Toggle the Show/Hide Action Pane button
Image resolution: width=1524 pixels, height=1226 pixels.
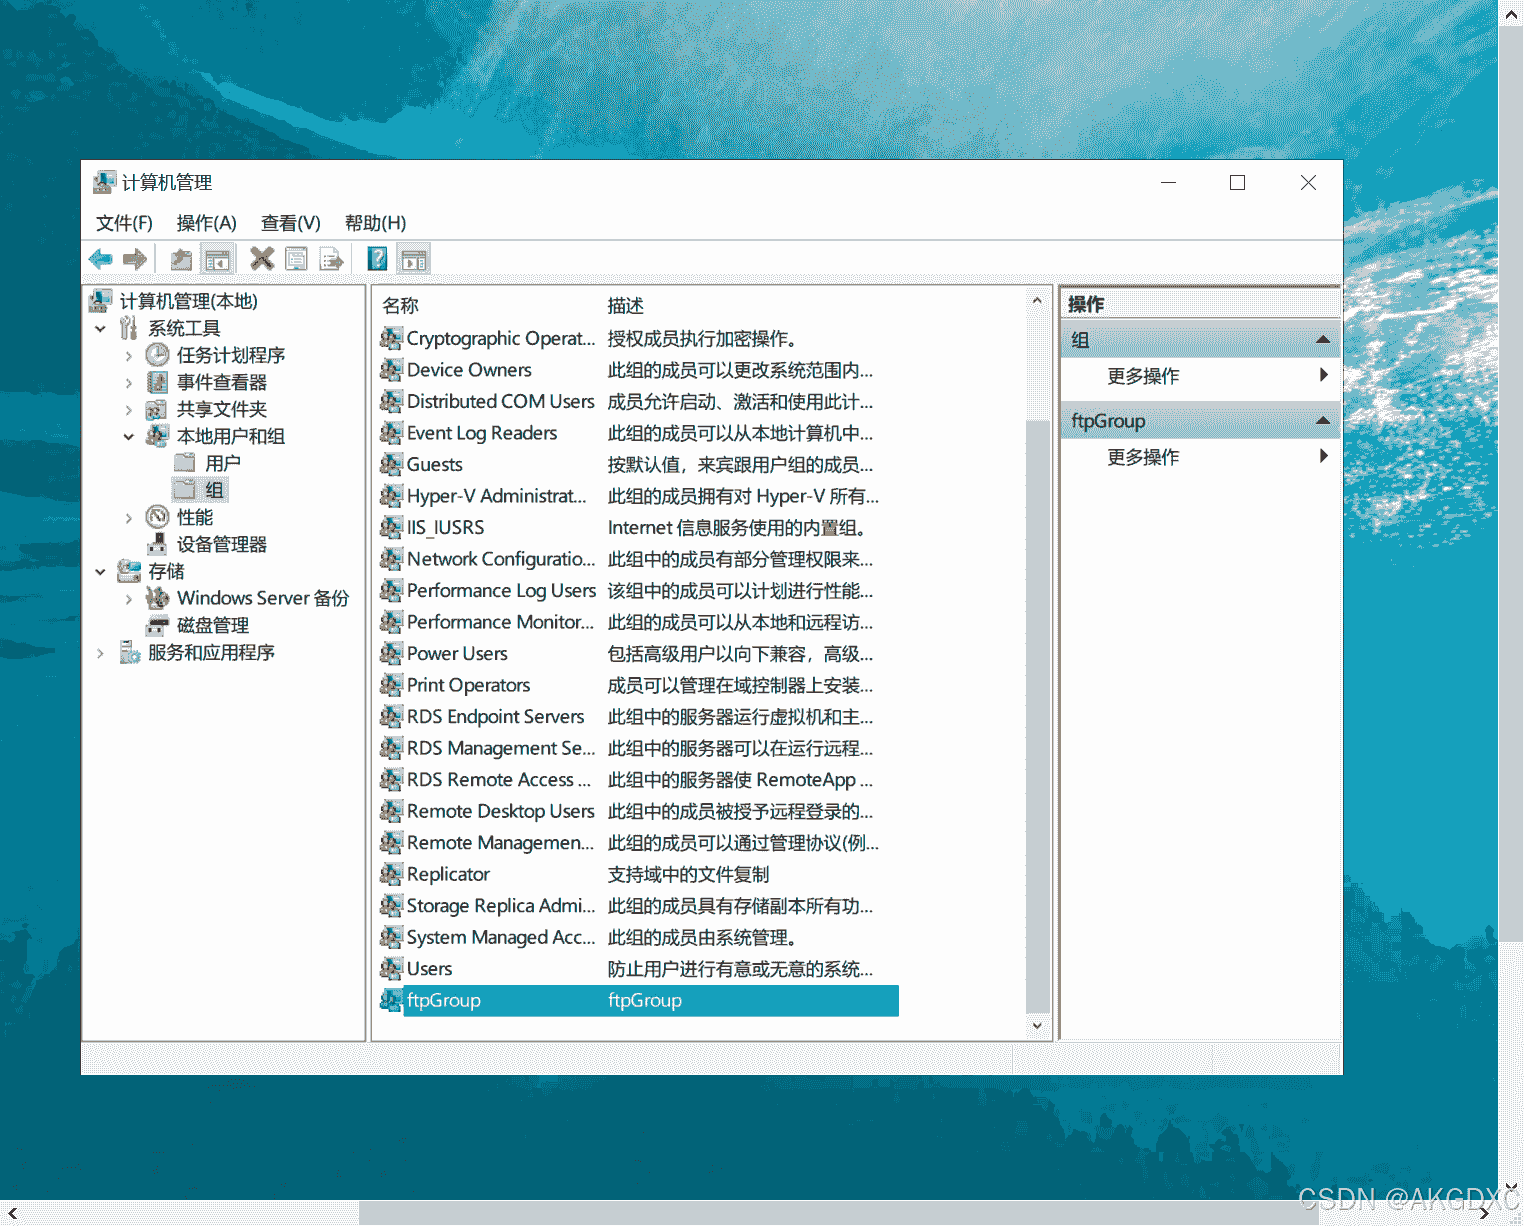[413, 260]
